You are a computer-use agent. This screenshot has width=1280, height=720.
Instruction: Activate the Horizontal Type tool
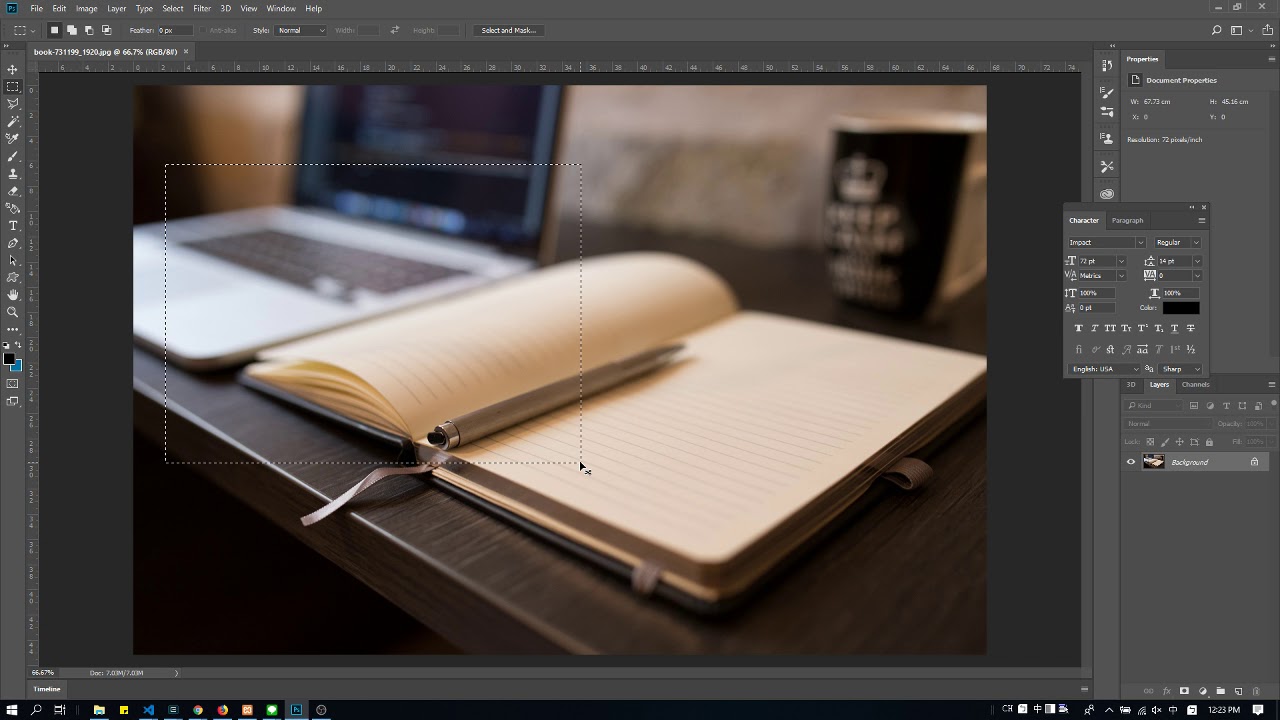13,226
